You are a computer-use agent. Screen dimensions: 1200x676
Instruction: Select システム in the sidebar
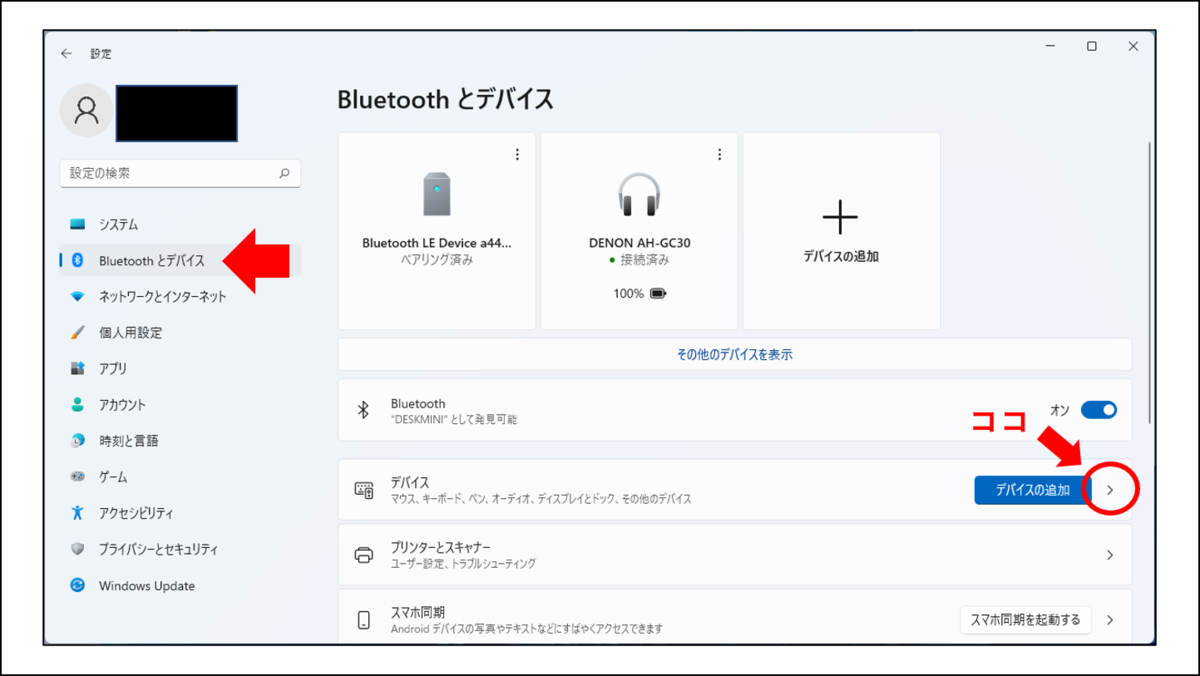(180, 225)
